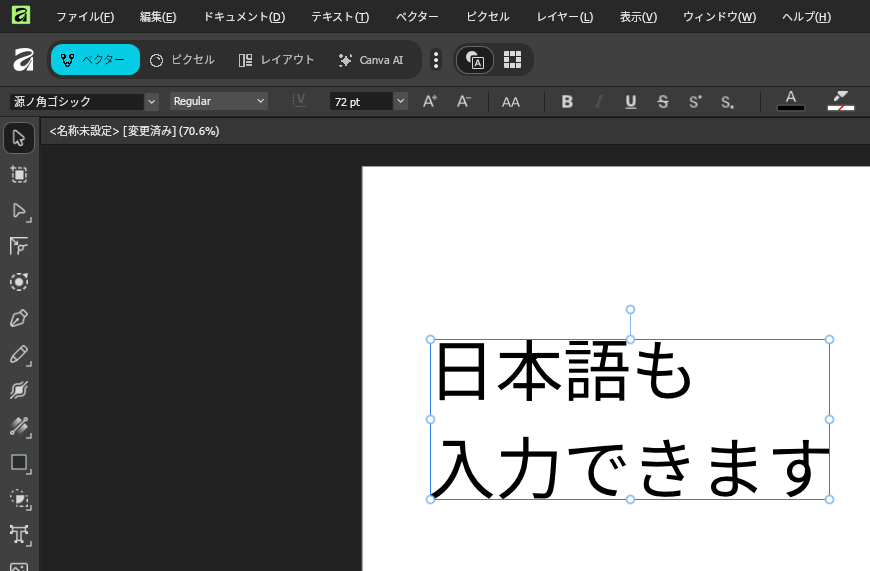Open the ドキュメント(D) menu
The width and height of the screenshot is (870, 571).
pyautogui.click(x=244, y=17)
